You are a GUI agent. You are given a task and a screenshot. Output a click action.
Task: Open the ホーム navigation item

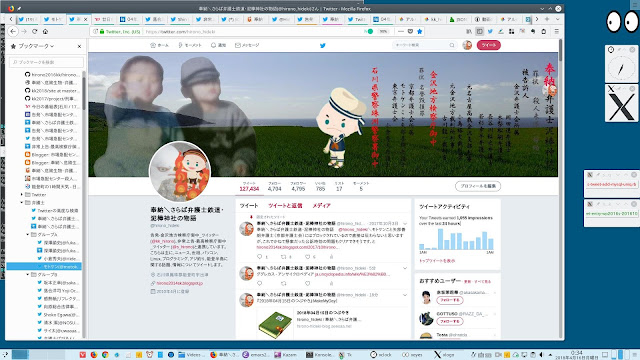tap(160, 45)
